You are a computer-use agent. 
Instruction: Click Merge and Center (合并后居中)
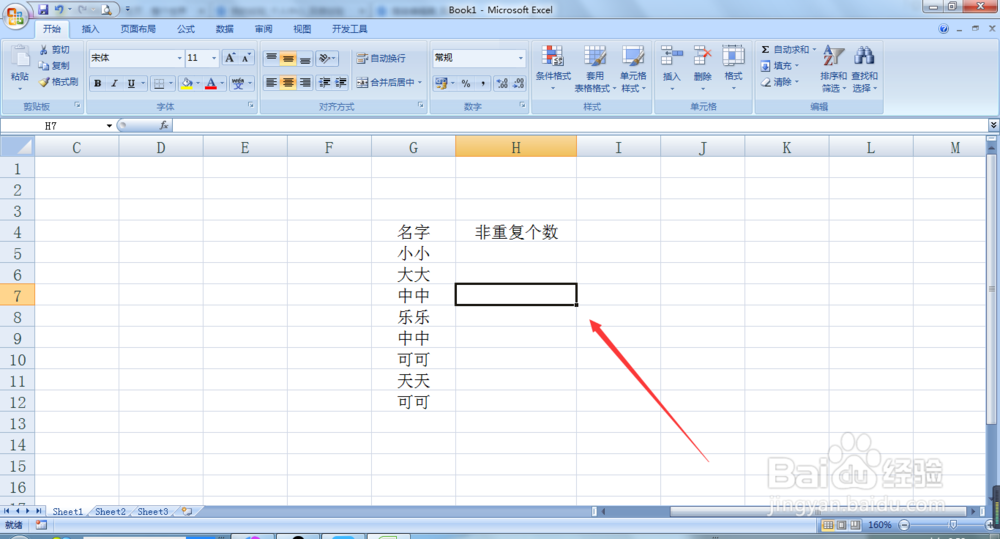coord(388,82)
